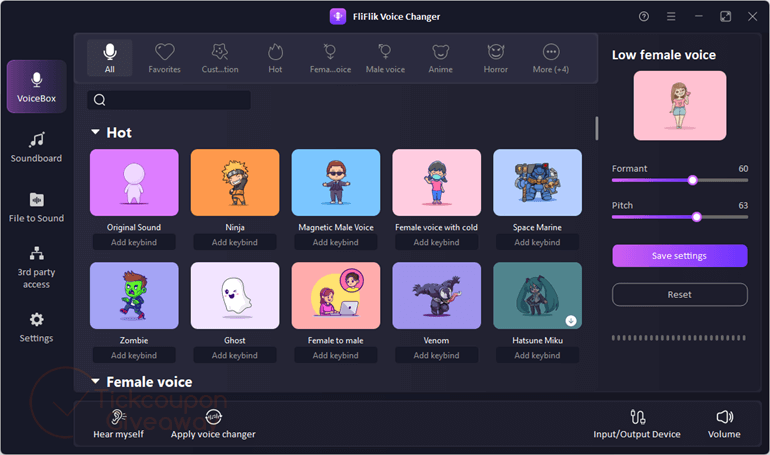The width and height of the screenshot is (770, 455).
Task: Select the Ghost voice
Action: click(x=235, y=295)
